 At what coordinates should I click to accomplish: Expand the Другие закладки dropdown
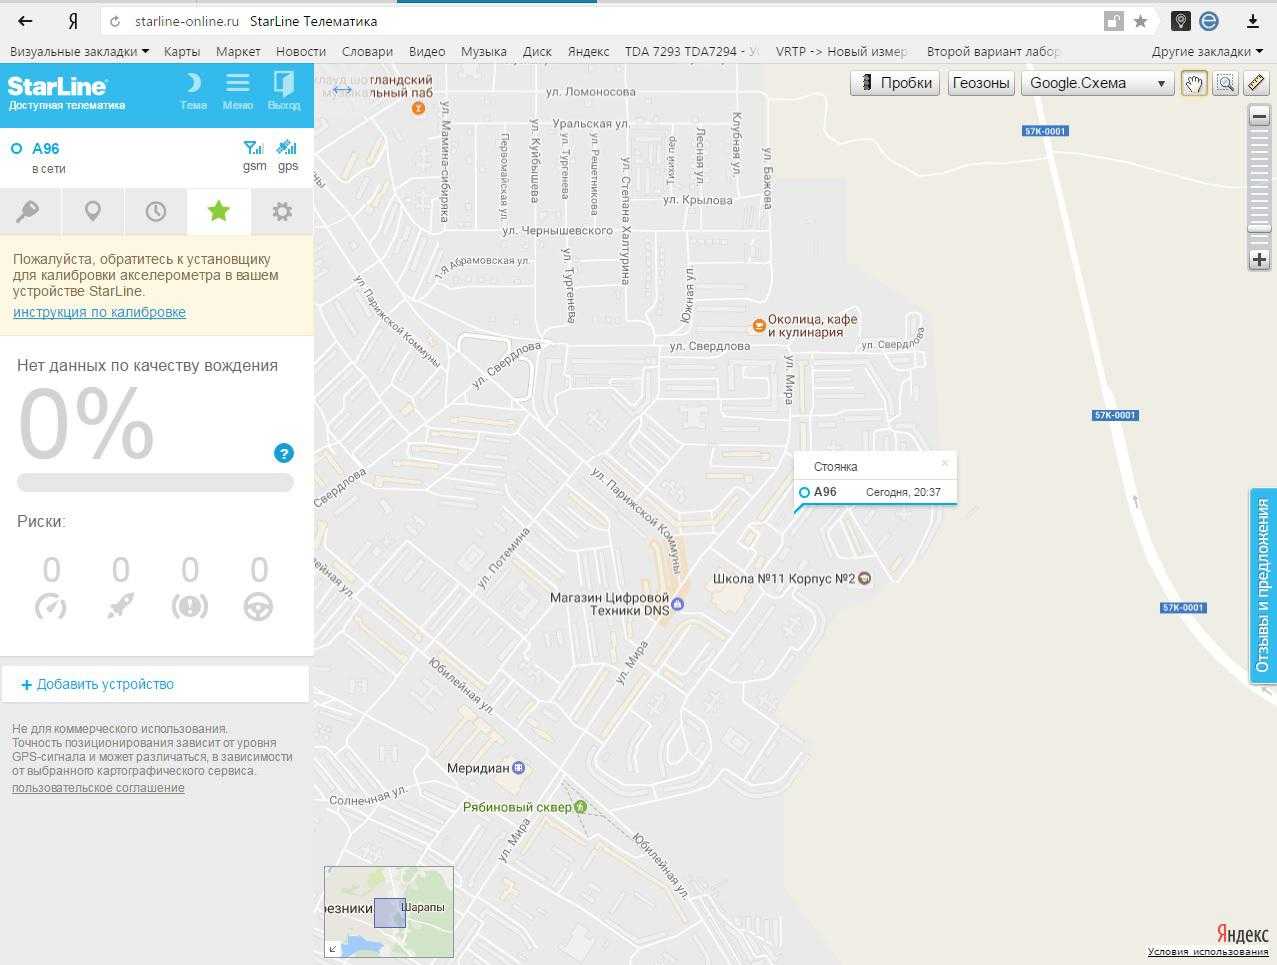1207,51
